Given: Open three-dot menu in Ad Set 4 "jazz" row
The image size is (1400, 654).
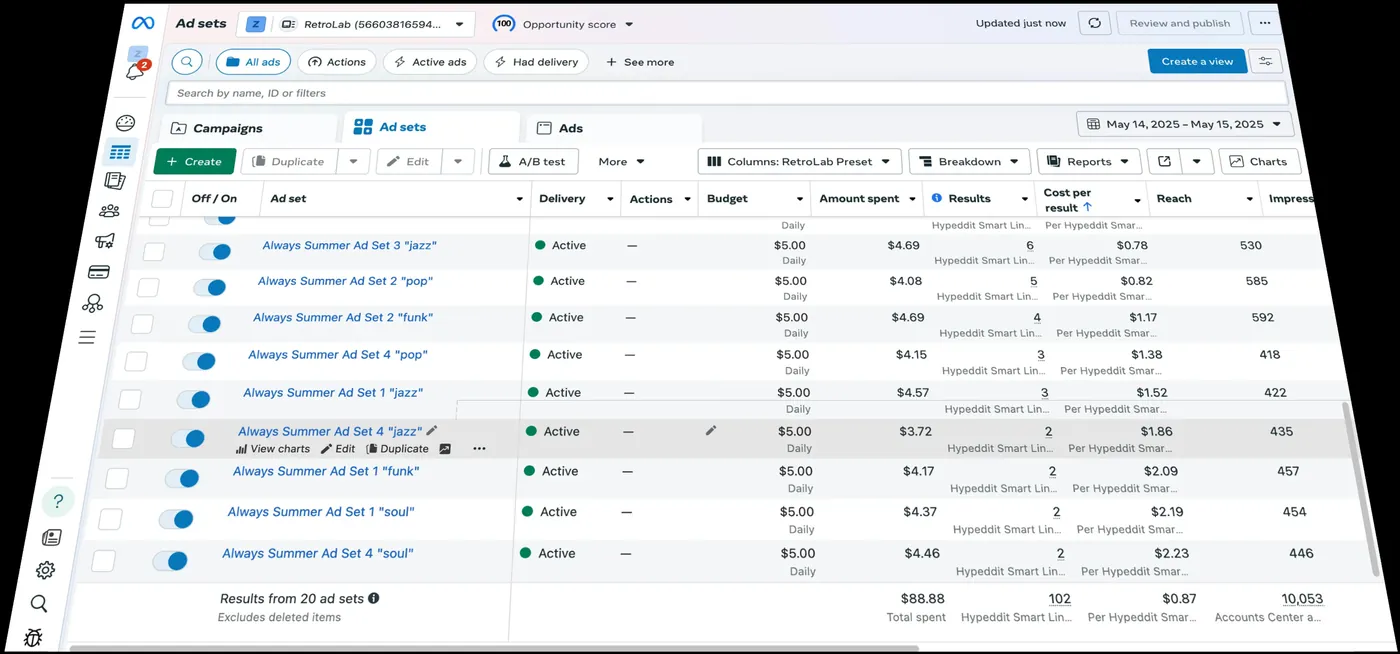Looking at the screenshot, I should coord(479,449).
